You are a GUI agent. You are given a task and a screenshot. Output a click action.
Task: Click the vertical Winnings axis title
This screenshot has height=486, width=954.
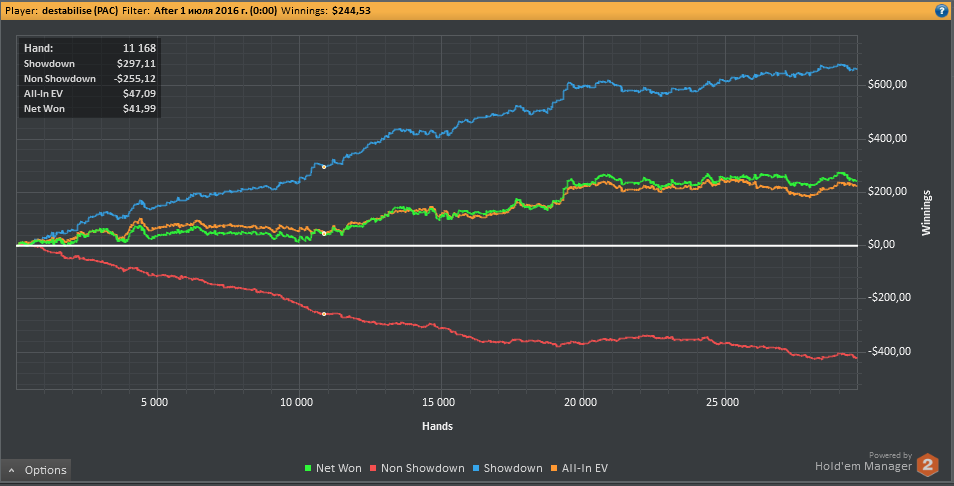926,213
